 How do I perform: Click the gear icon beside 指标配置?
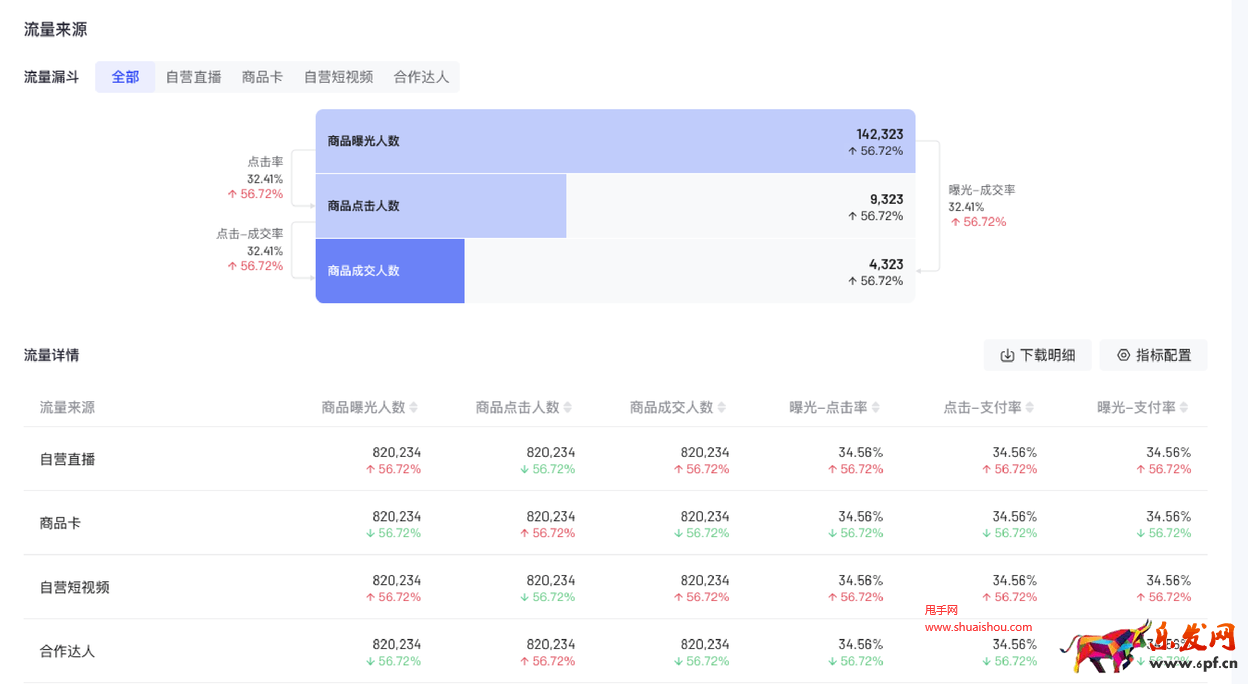tap(1124, 355)
